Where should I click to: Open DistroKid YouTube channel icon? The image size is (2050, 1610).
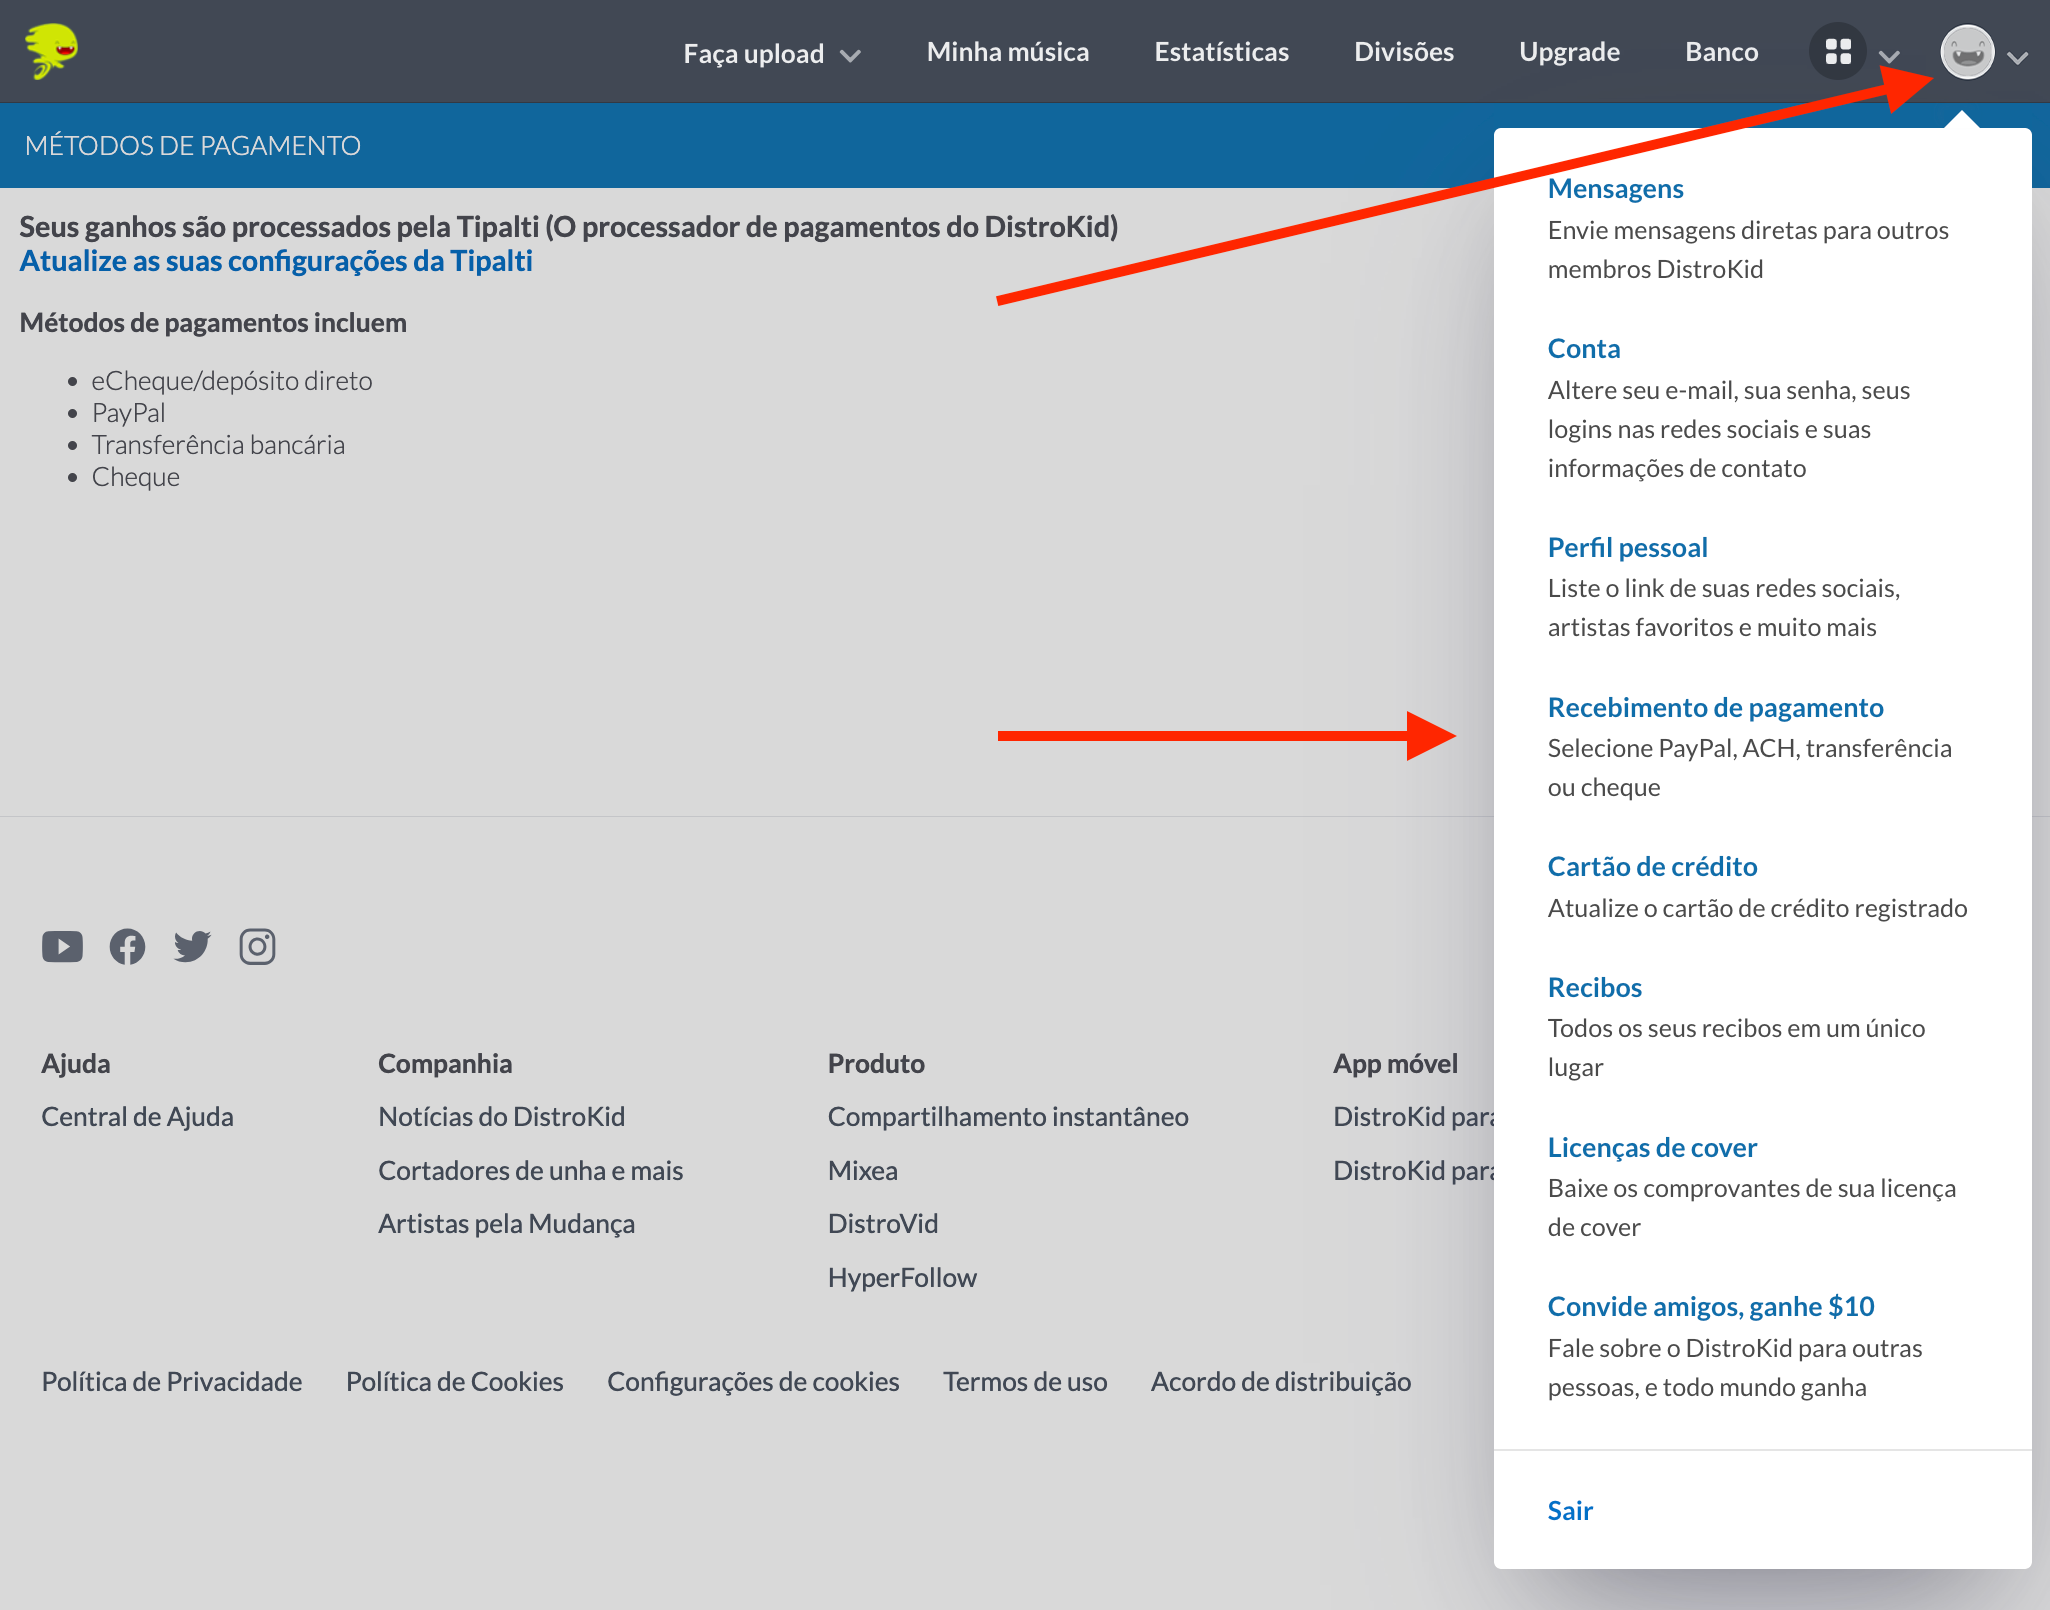point(62,946)
